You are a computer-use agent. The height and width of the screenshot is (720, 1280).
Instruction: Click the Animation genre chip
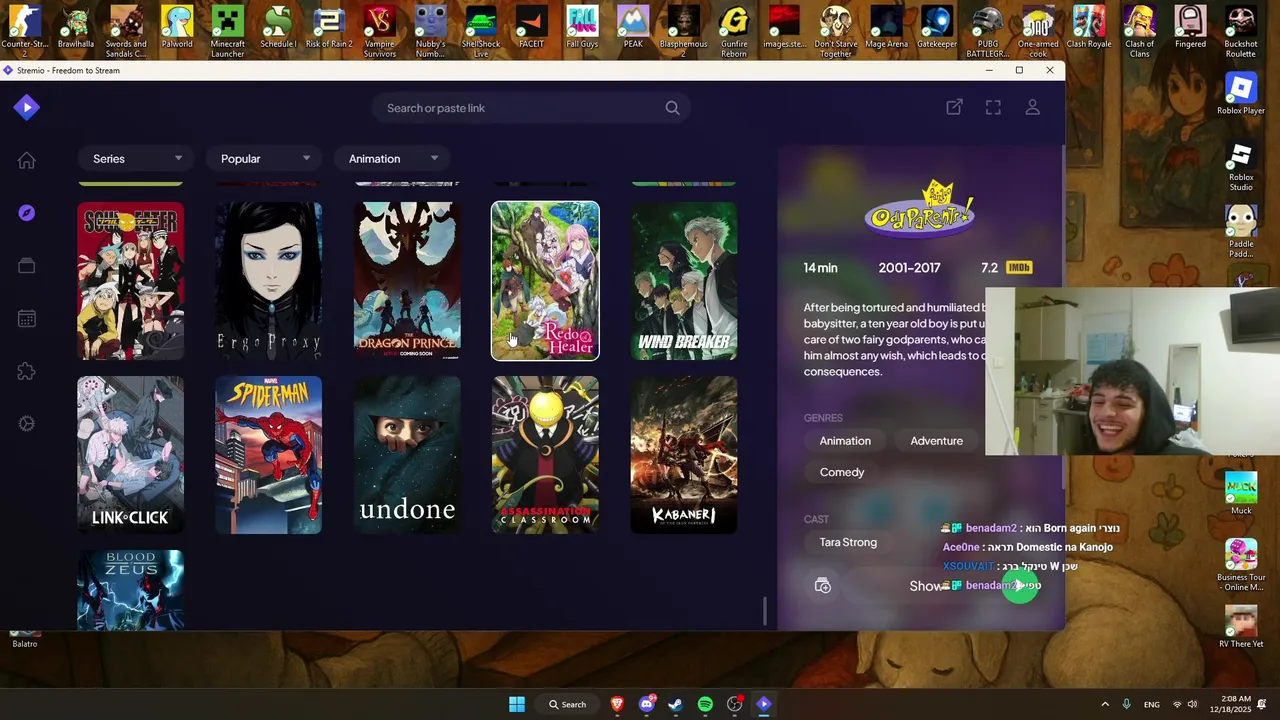tap(845, 441)
